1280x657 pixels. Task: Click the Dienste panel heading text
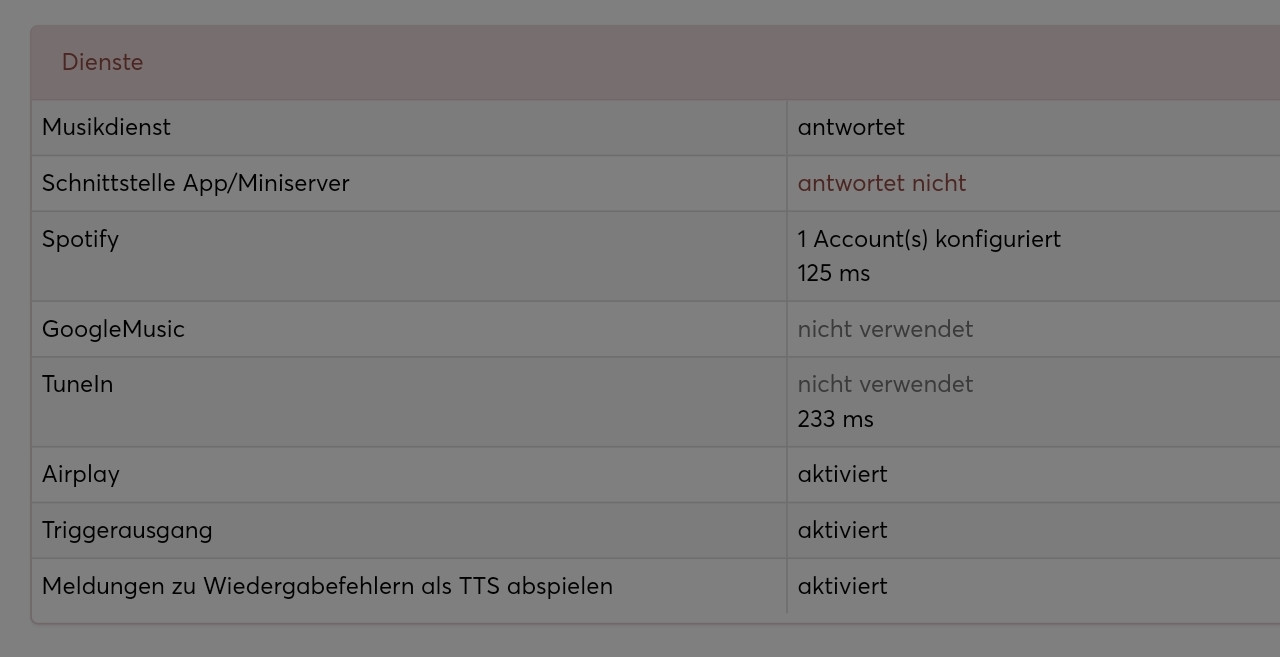coord(102,62)
